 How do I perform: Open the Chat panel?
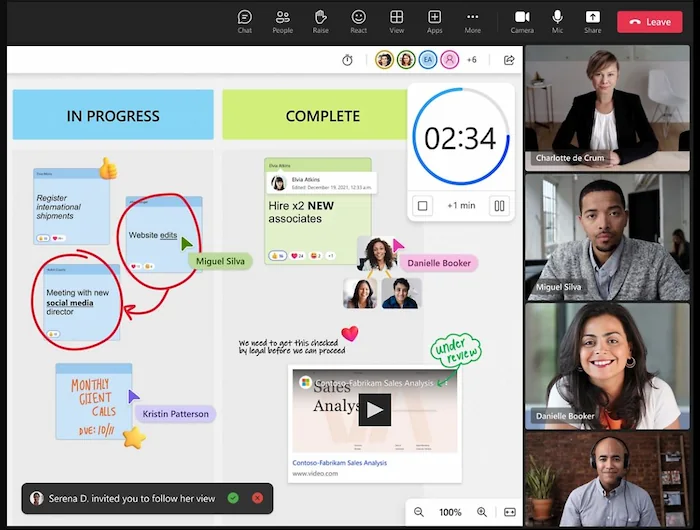click(x=245, y=21)
